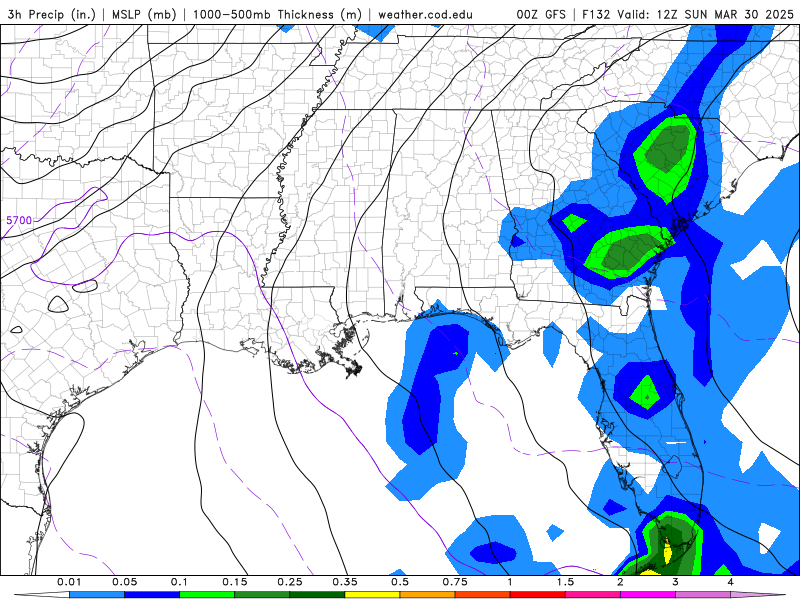Pick the yellow 0.35 legend swatch
Image resolution: width=800 pixels, height=600 pixels.
pyautogui.click(x=372, y=595)
